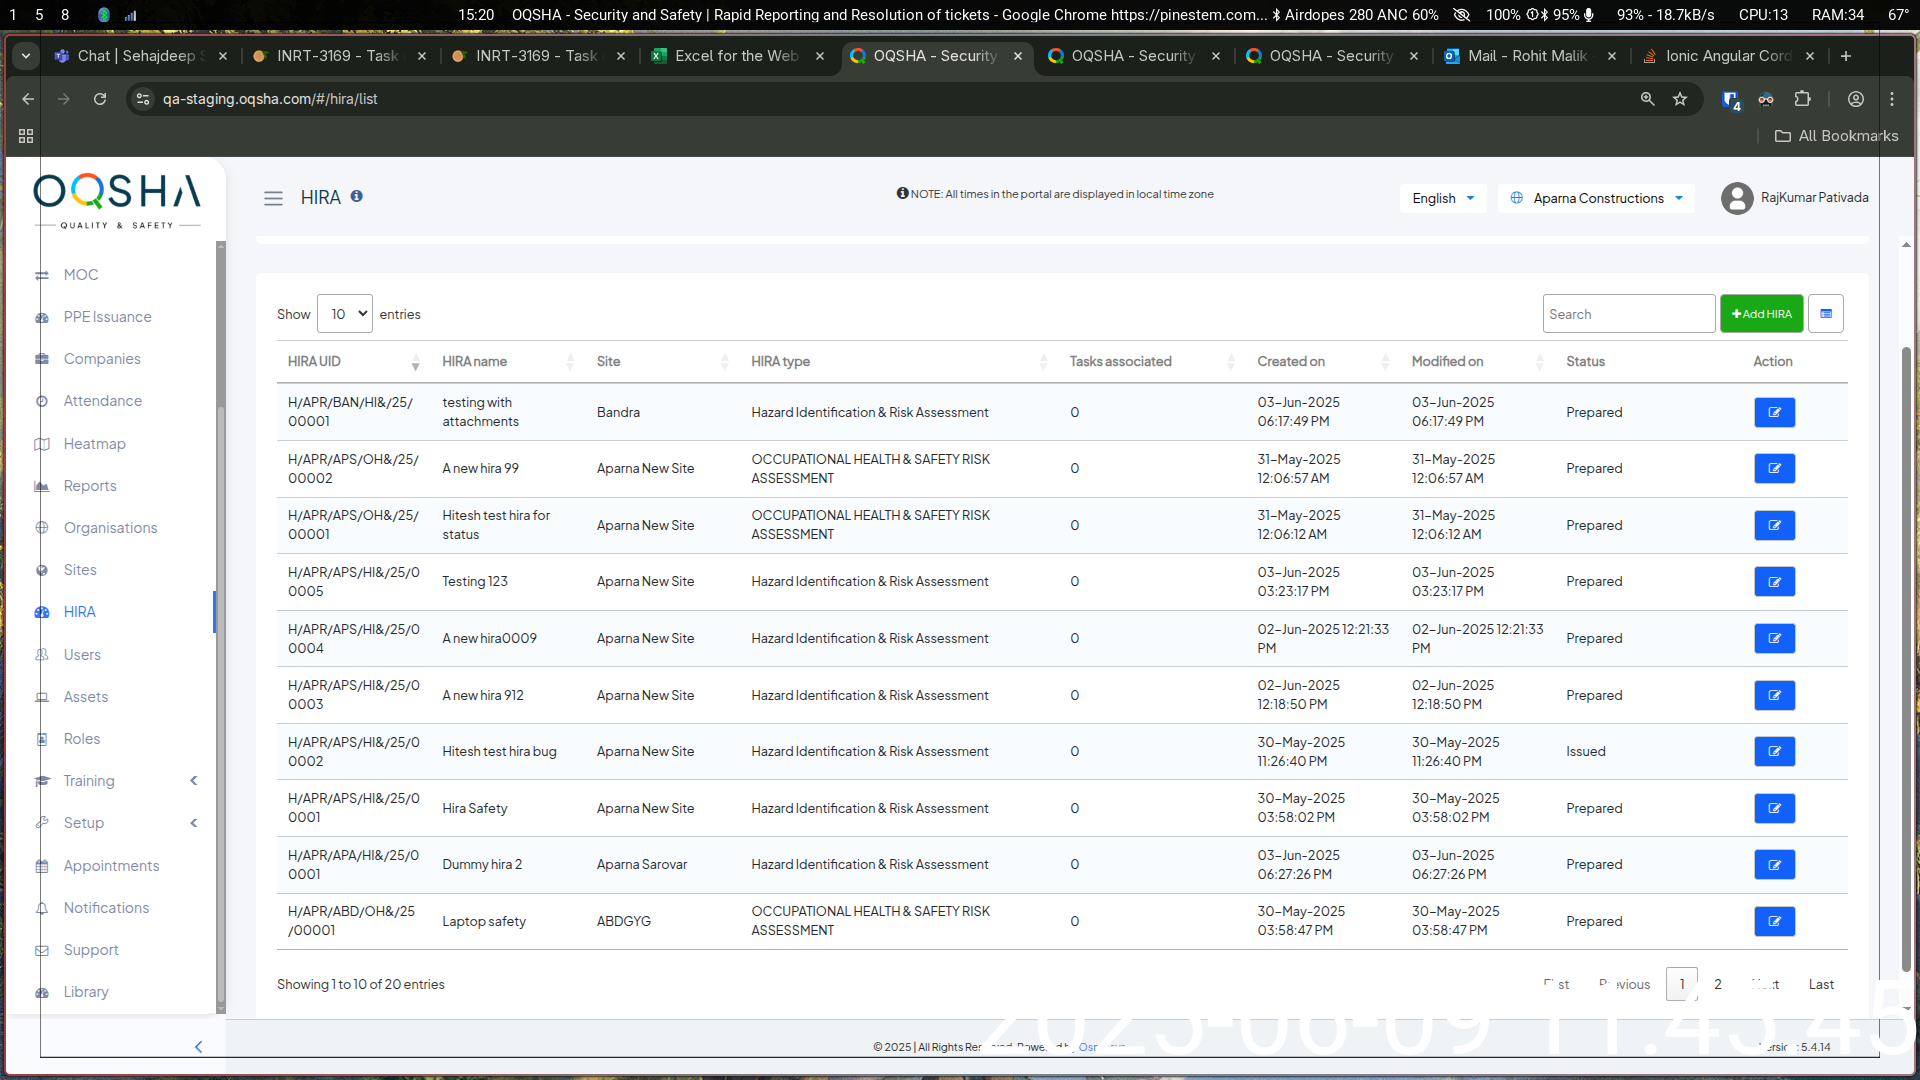
Task: Click the hamburger menu icon beside HIRA
Action: pyautogui.click(x=273, y=198)
